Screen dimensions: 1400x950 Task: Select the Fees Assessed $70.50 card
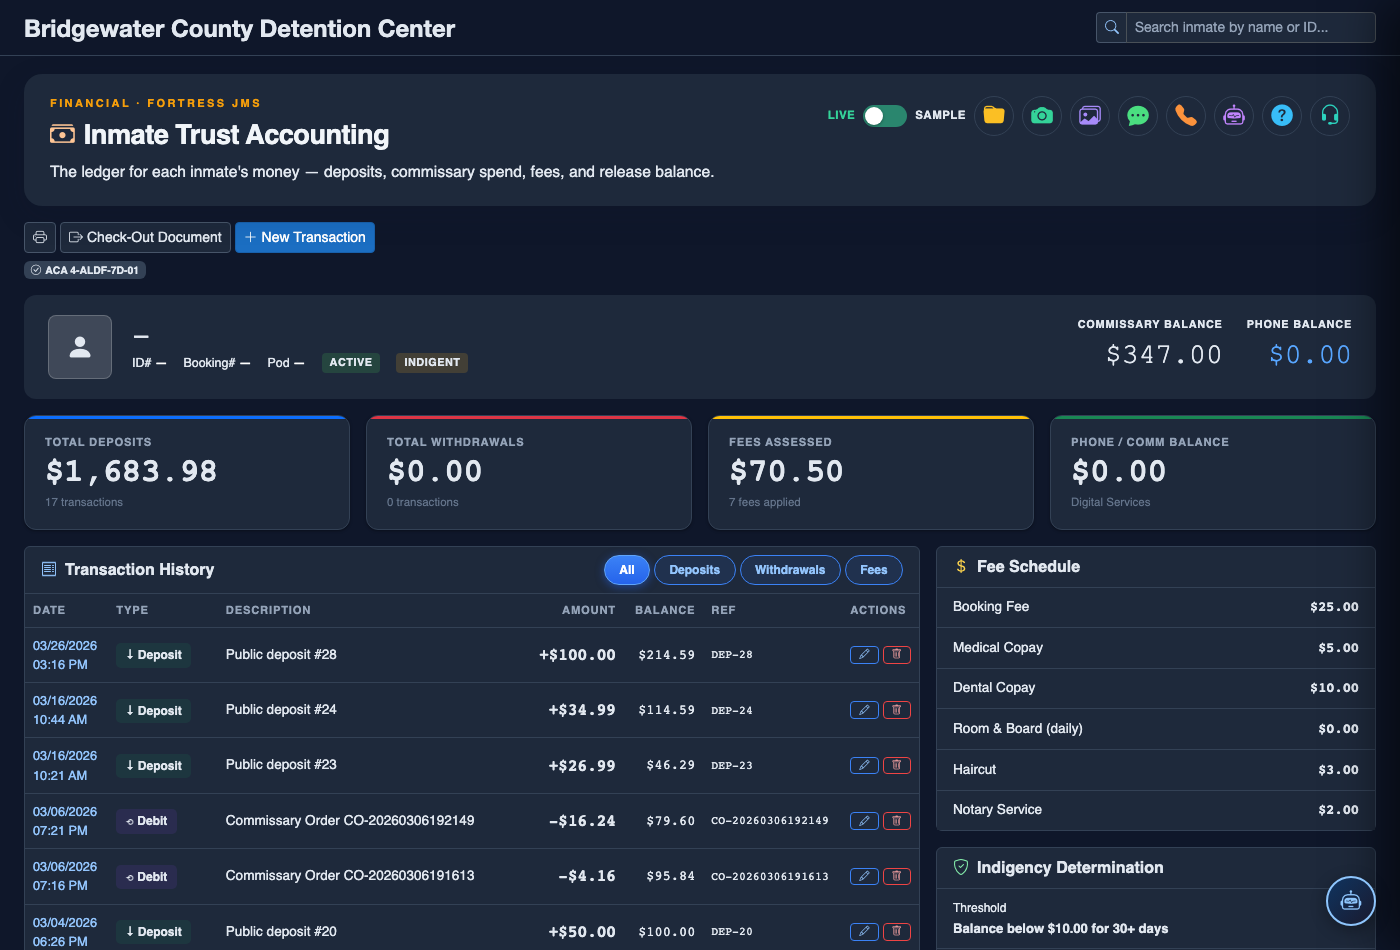[x=871, y=473]
